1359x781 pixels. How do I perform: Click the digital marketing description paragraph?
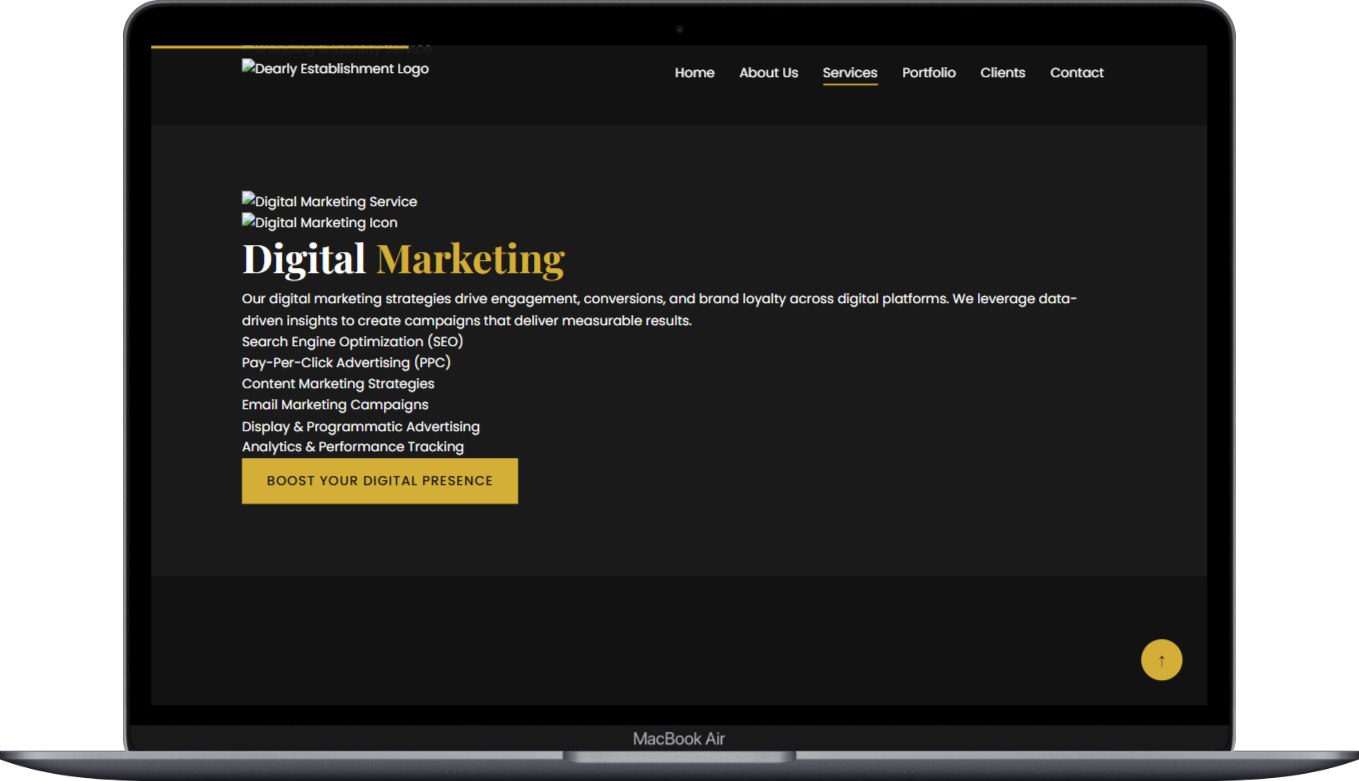[658, 310]
